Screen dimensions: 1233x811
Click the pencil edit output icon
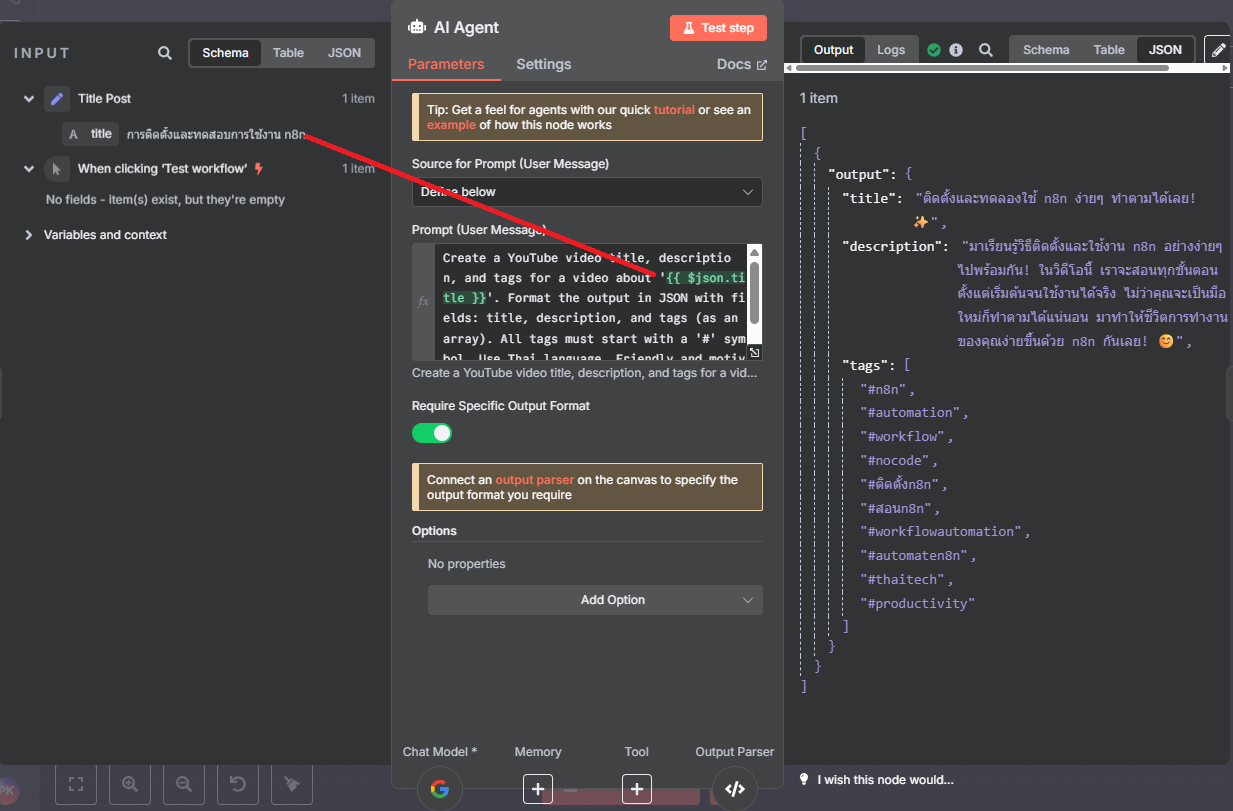click(x=1218, y=50)
